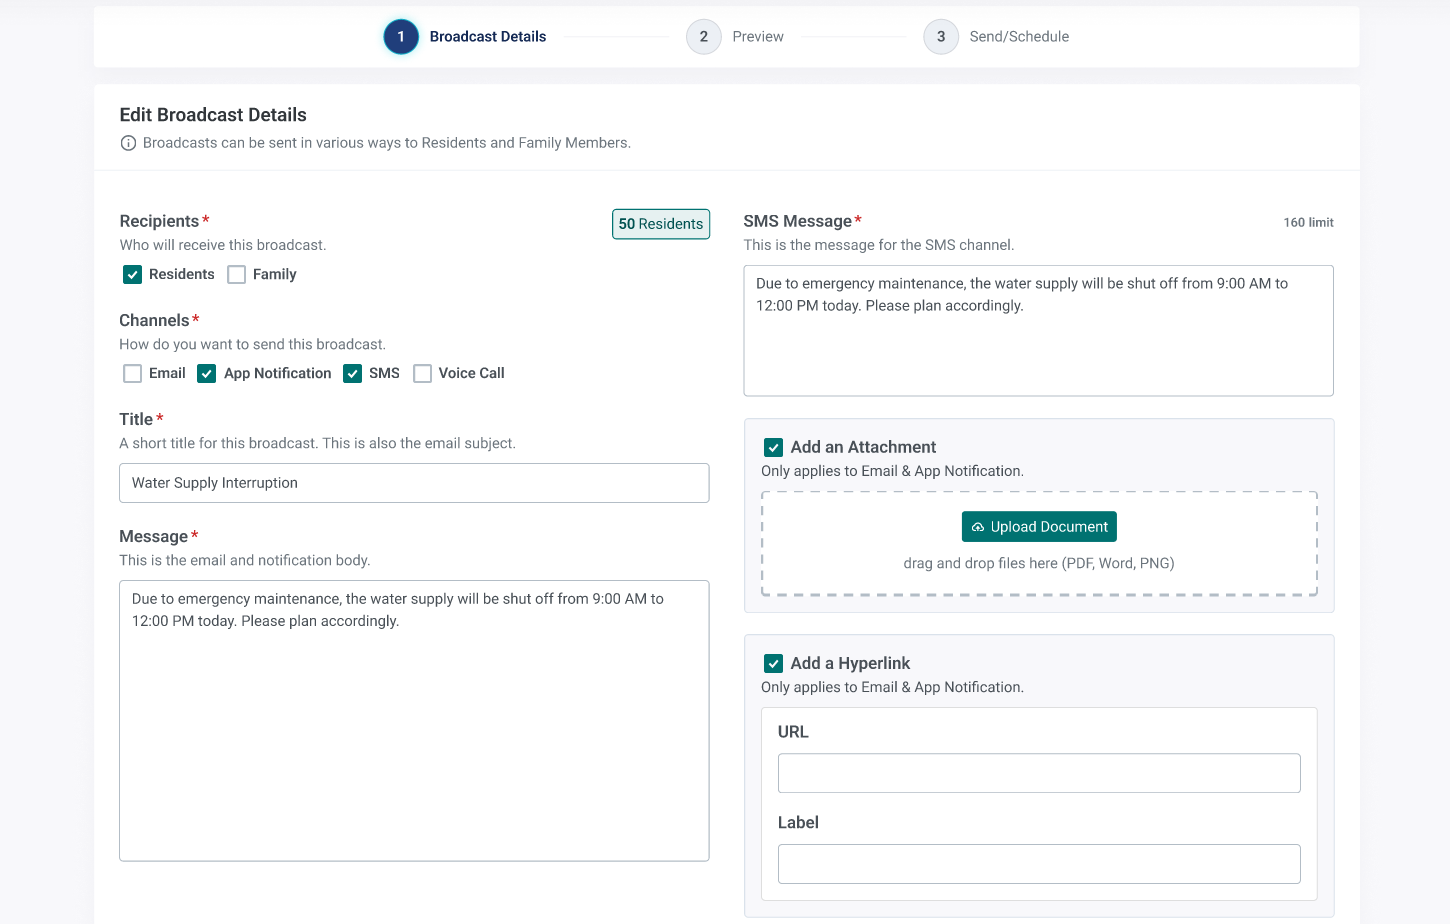The image size is (1450, 924).
Task: Click into the Title input field
Action: (414, 483)
